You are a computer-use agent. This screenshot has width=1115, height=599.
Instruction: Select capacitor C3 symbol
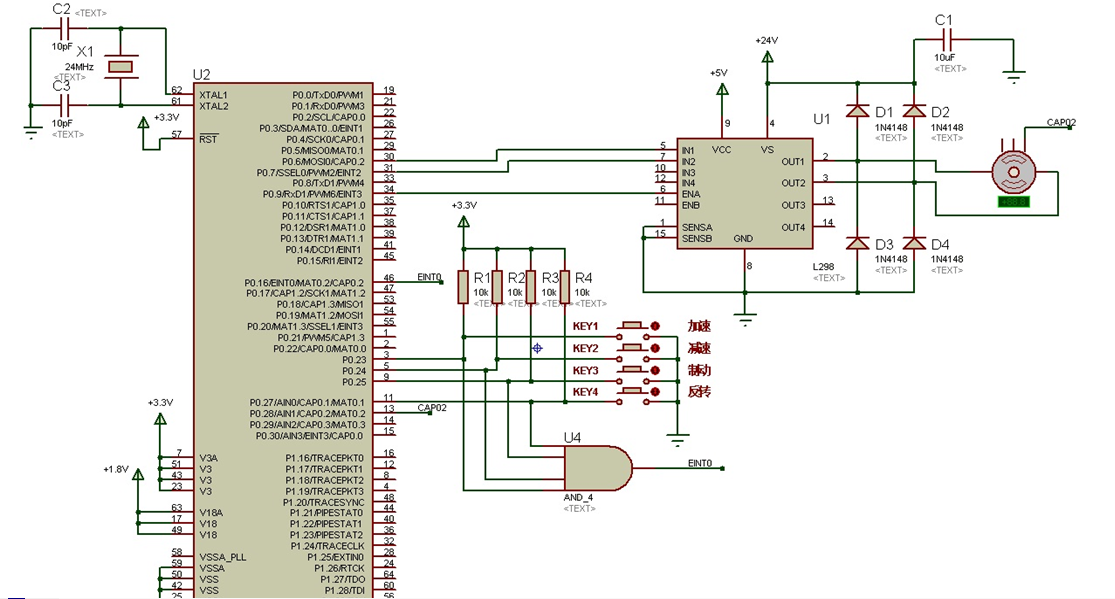[x=63, y=105]
